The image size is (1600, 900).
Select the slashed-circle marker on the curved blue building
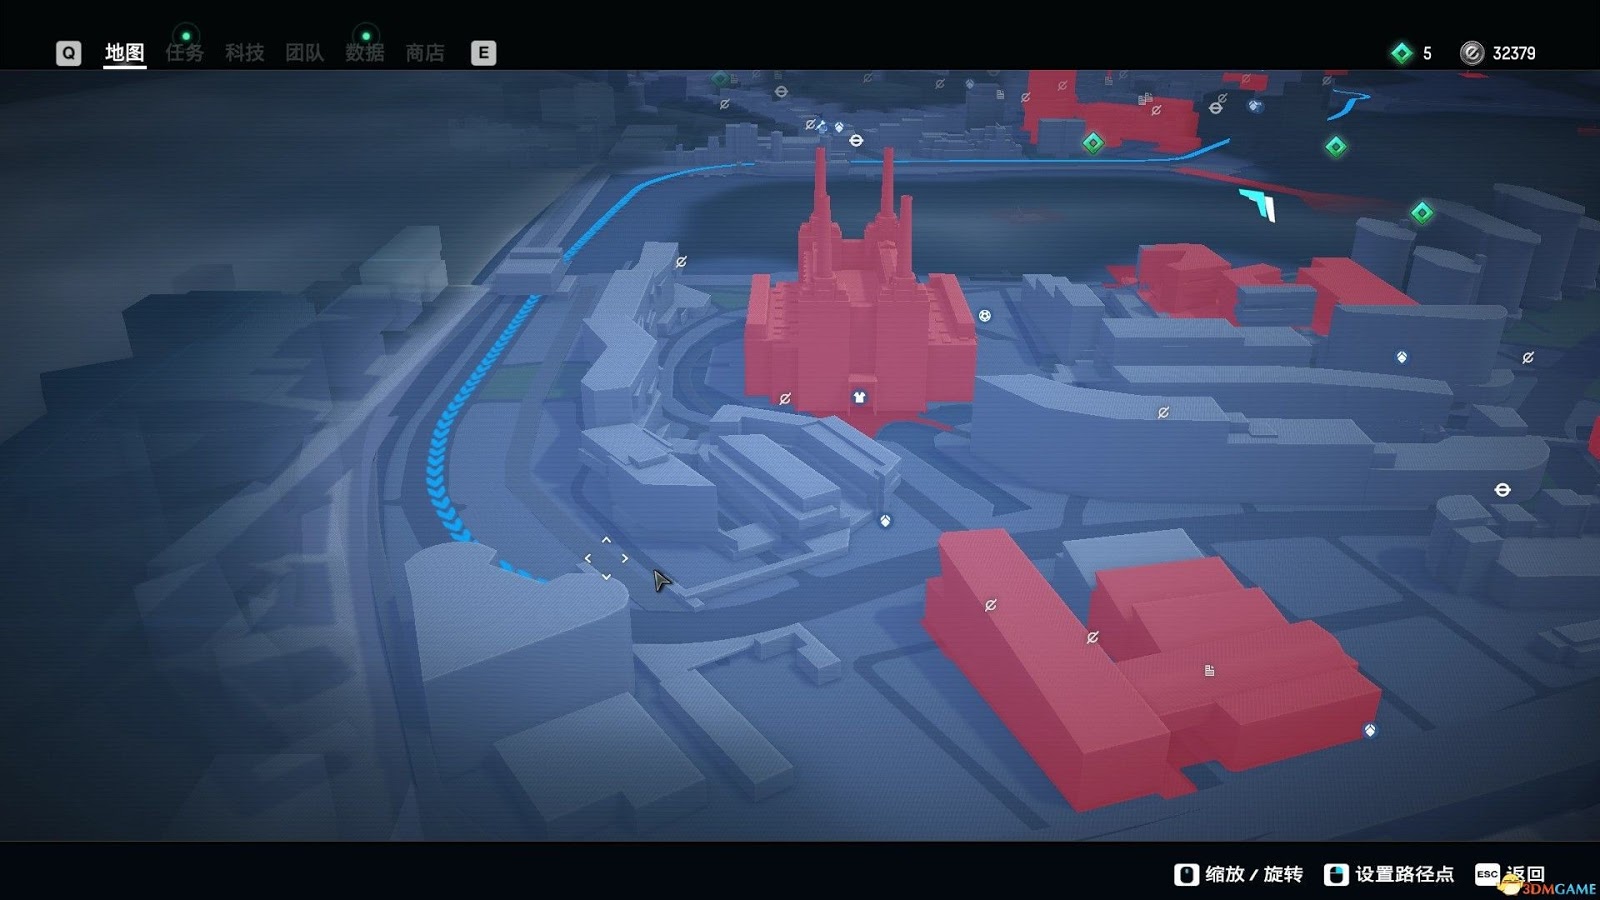(1163, 412)
